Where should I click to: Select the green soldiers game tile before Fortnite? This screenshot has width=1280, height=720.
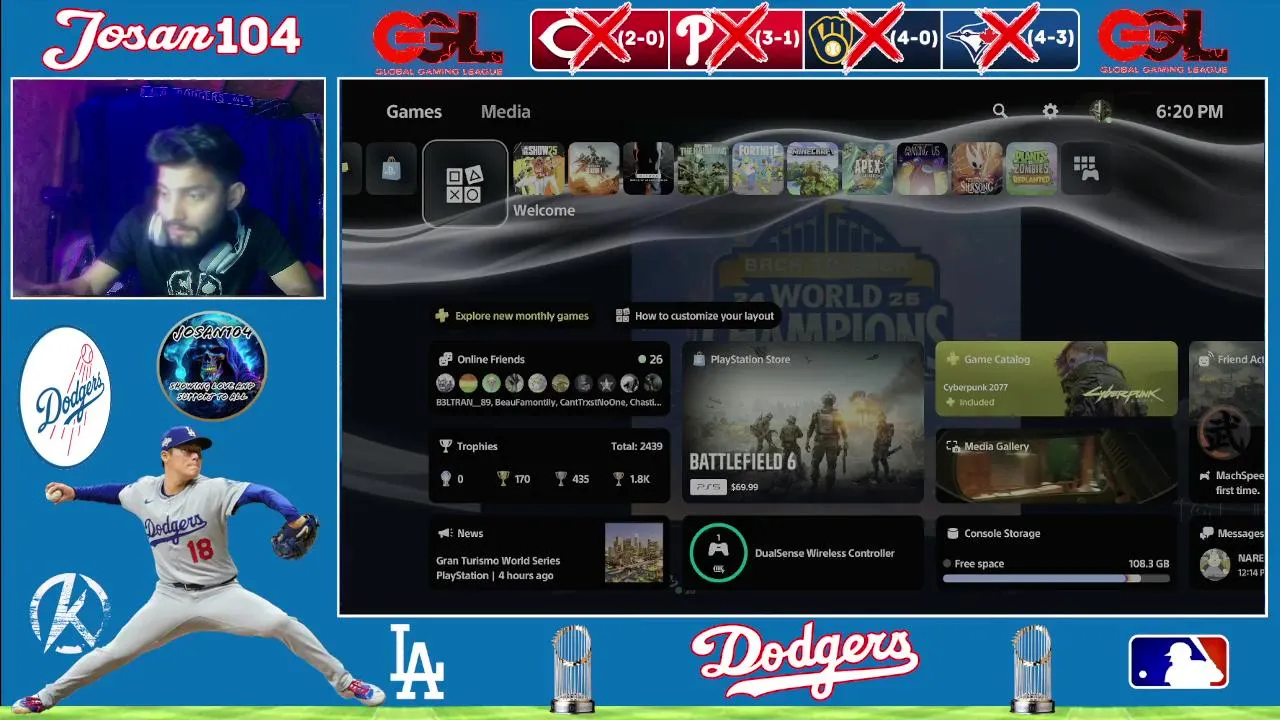click(703, 169)
